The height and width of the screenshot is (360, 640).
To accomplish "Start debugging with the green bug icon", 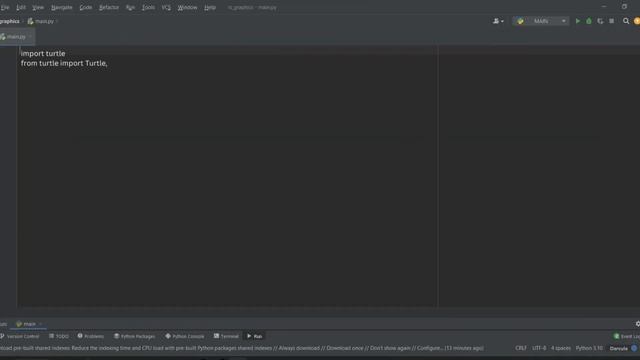I will [589, 21].
